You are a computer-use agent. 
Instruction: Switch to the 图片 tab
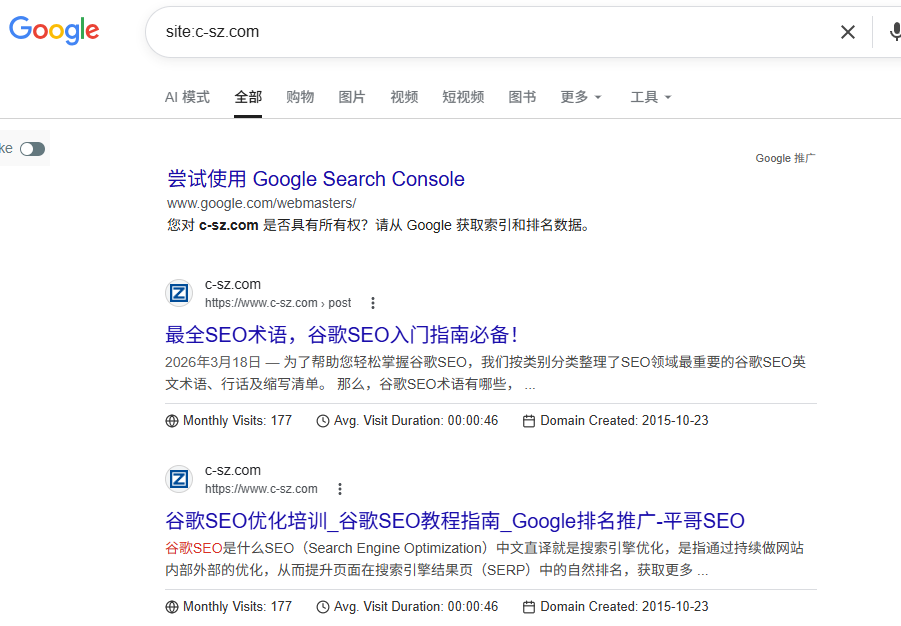(352, 97)
